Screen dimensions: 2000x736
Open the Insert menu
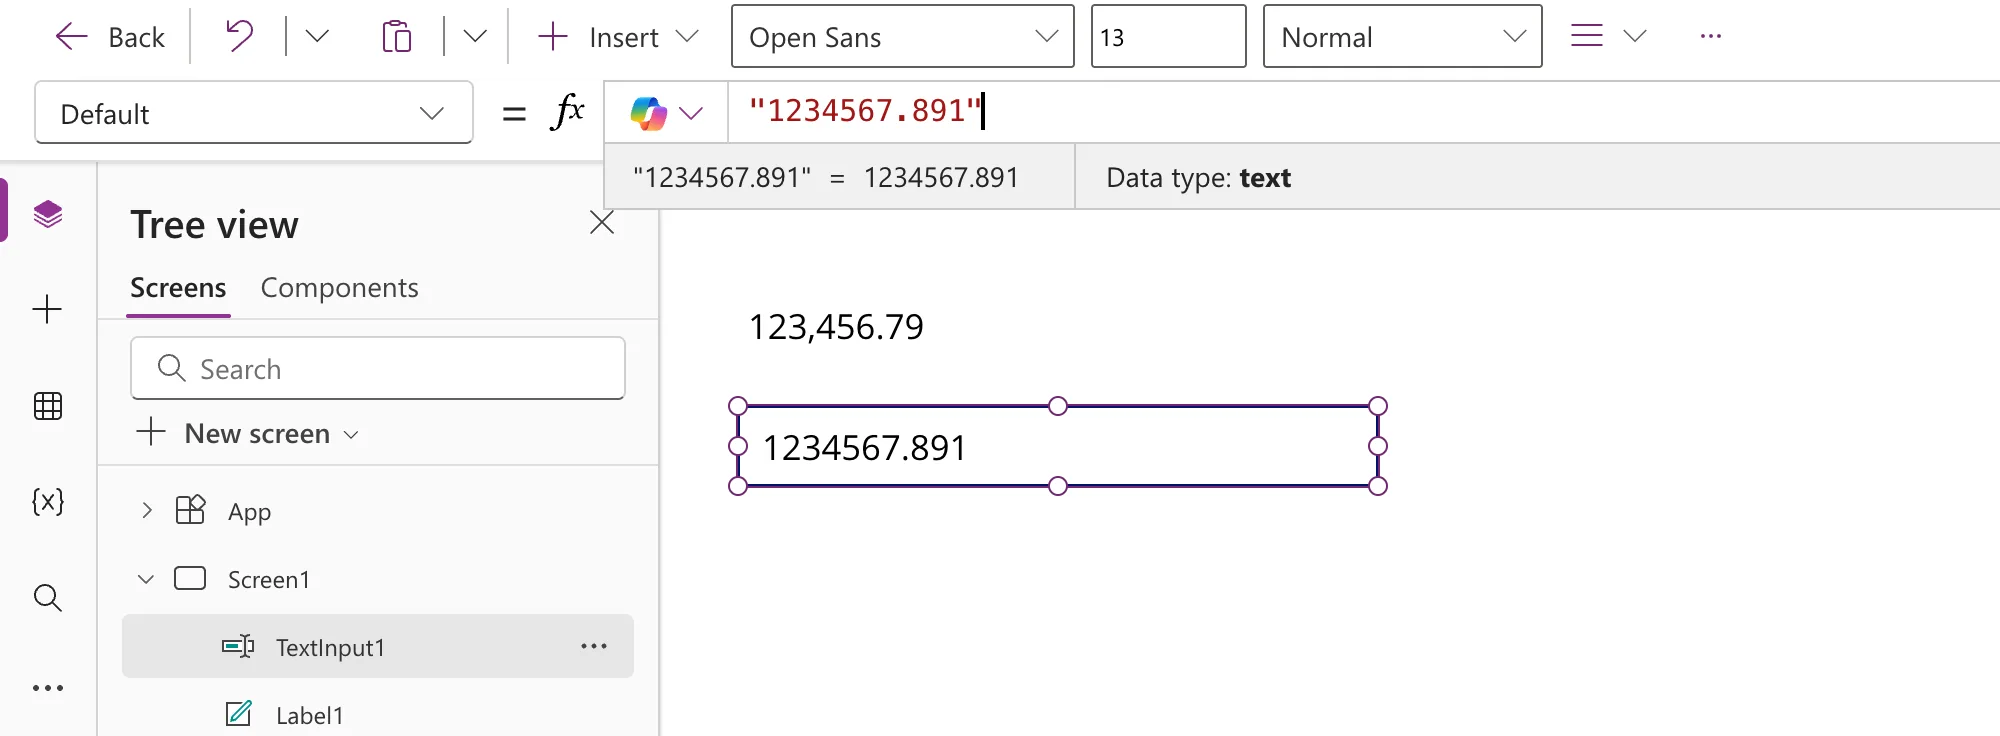pos(618,37)
